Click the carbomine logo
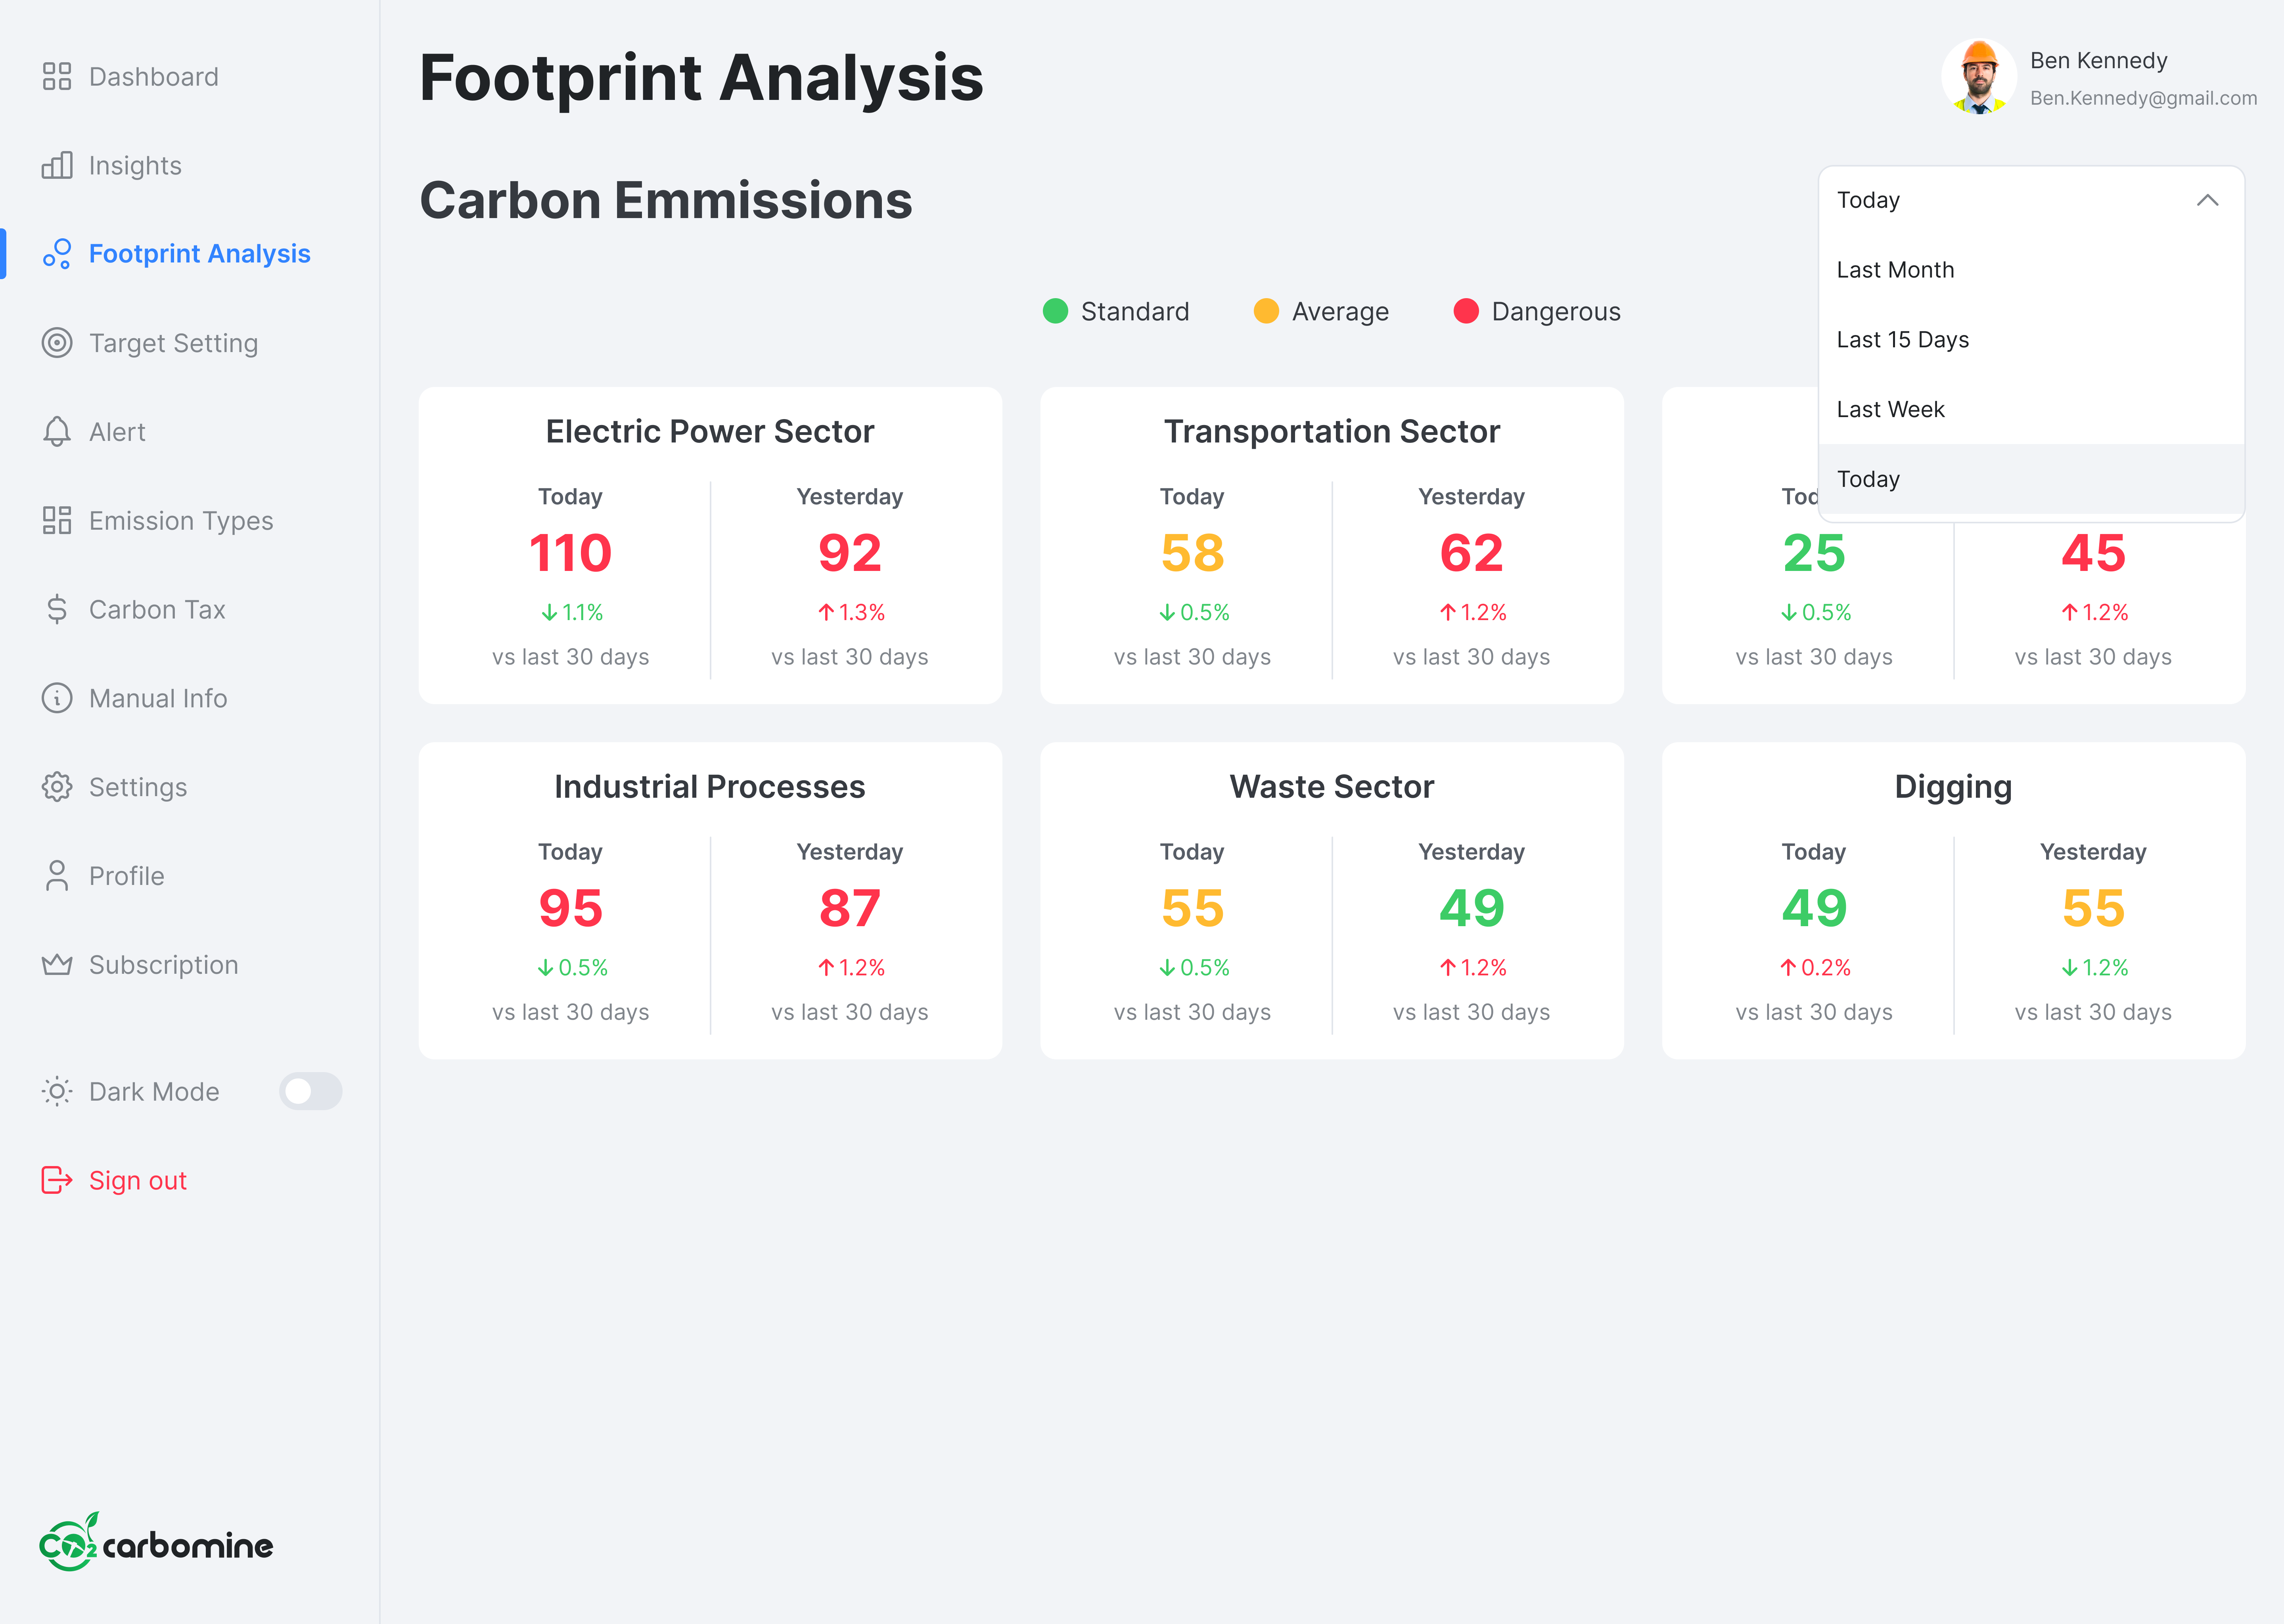The height and width of the screenshot is (1624, 2284). [x=156, y=1542]
